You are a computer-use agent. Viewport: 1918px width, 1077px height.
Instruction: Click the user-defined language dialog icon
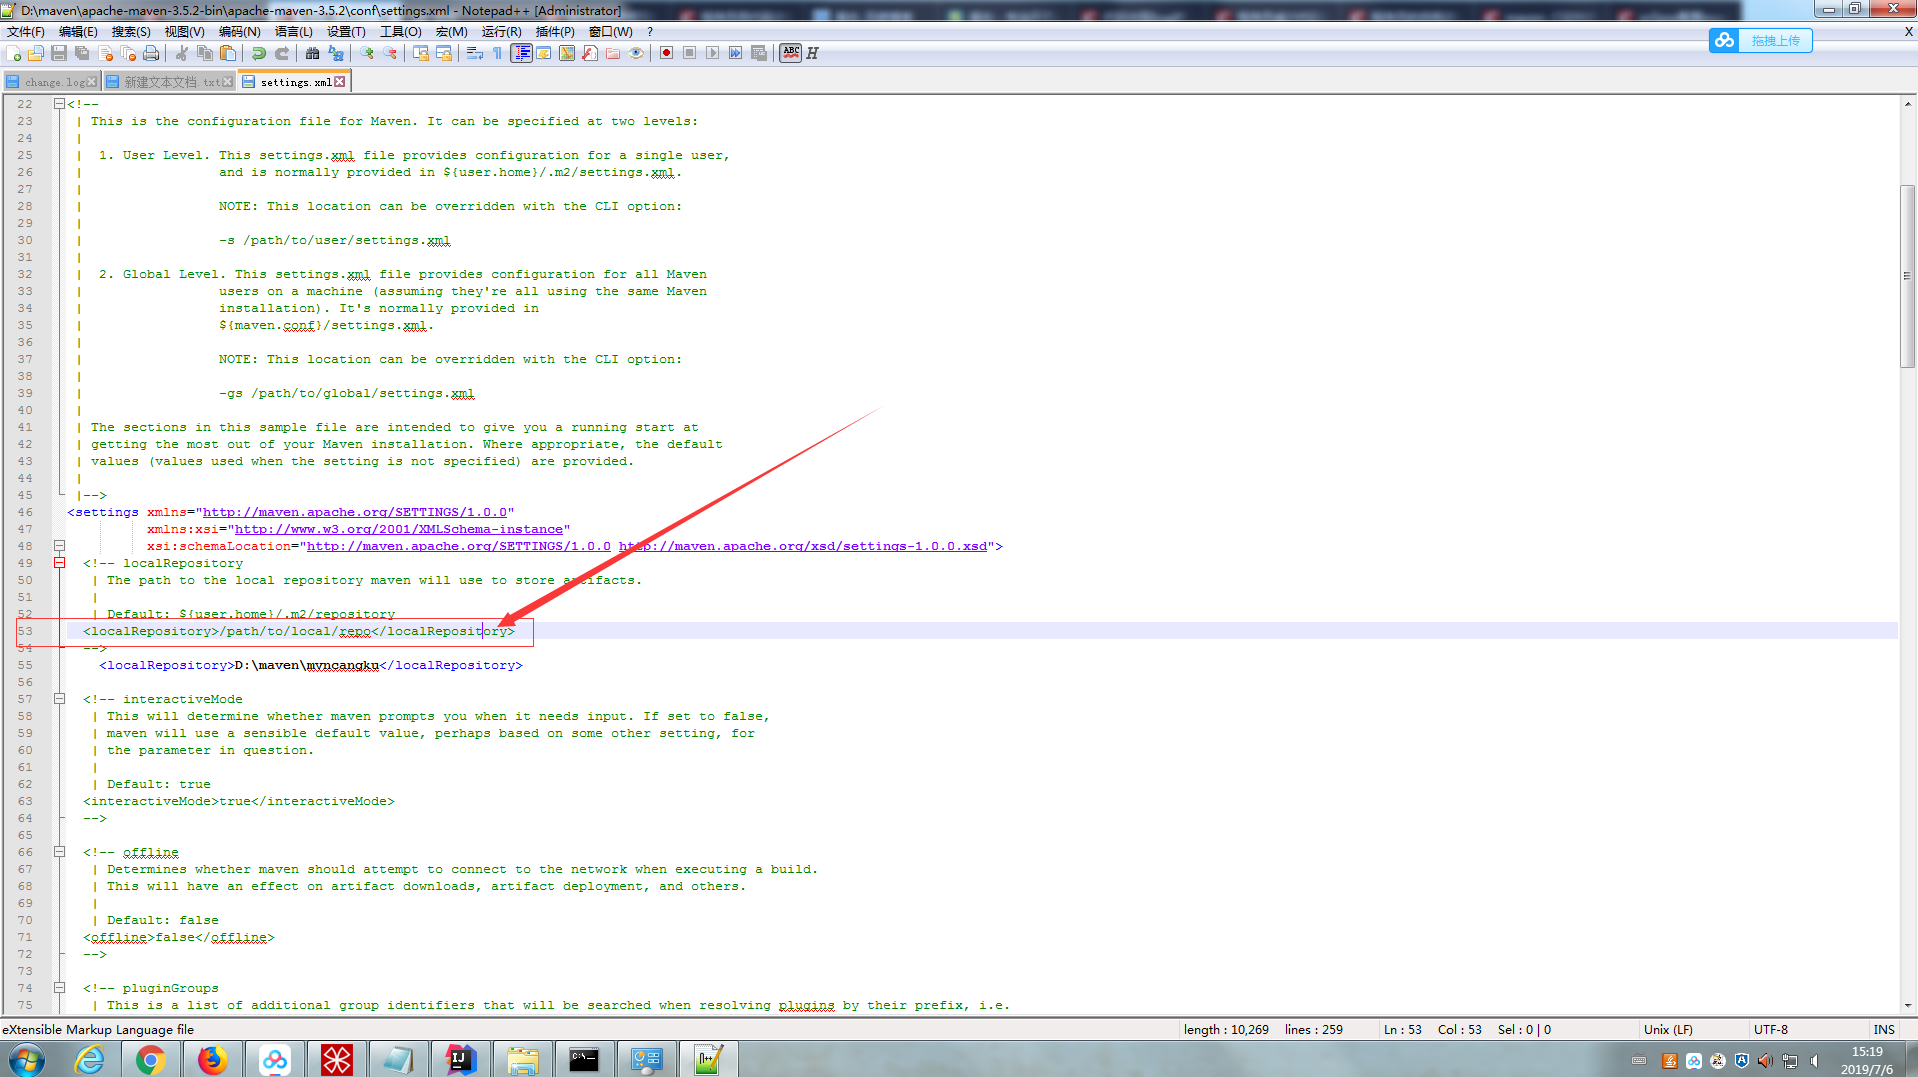pos(544,53)
